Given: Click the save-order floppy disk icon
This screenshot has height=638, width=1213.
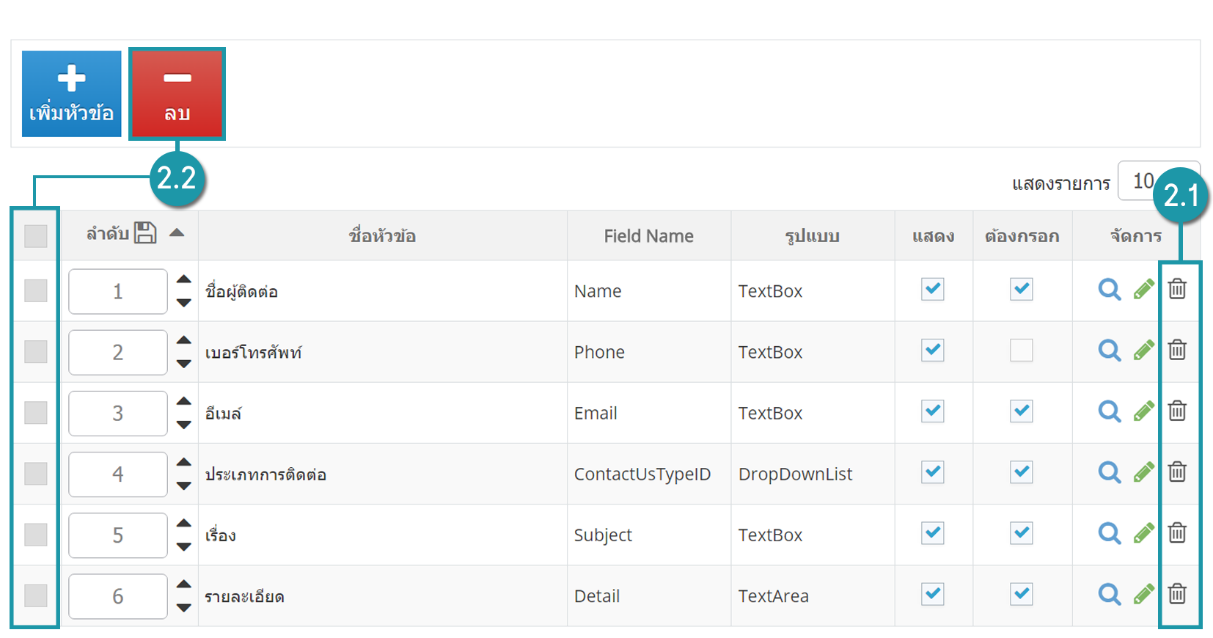Looking at the screenshot, I should coord(145,234).
